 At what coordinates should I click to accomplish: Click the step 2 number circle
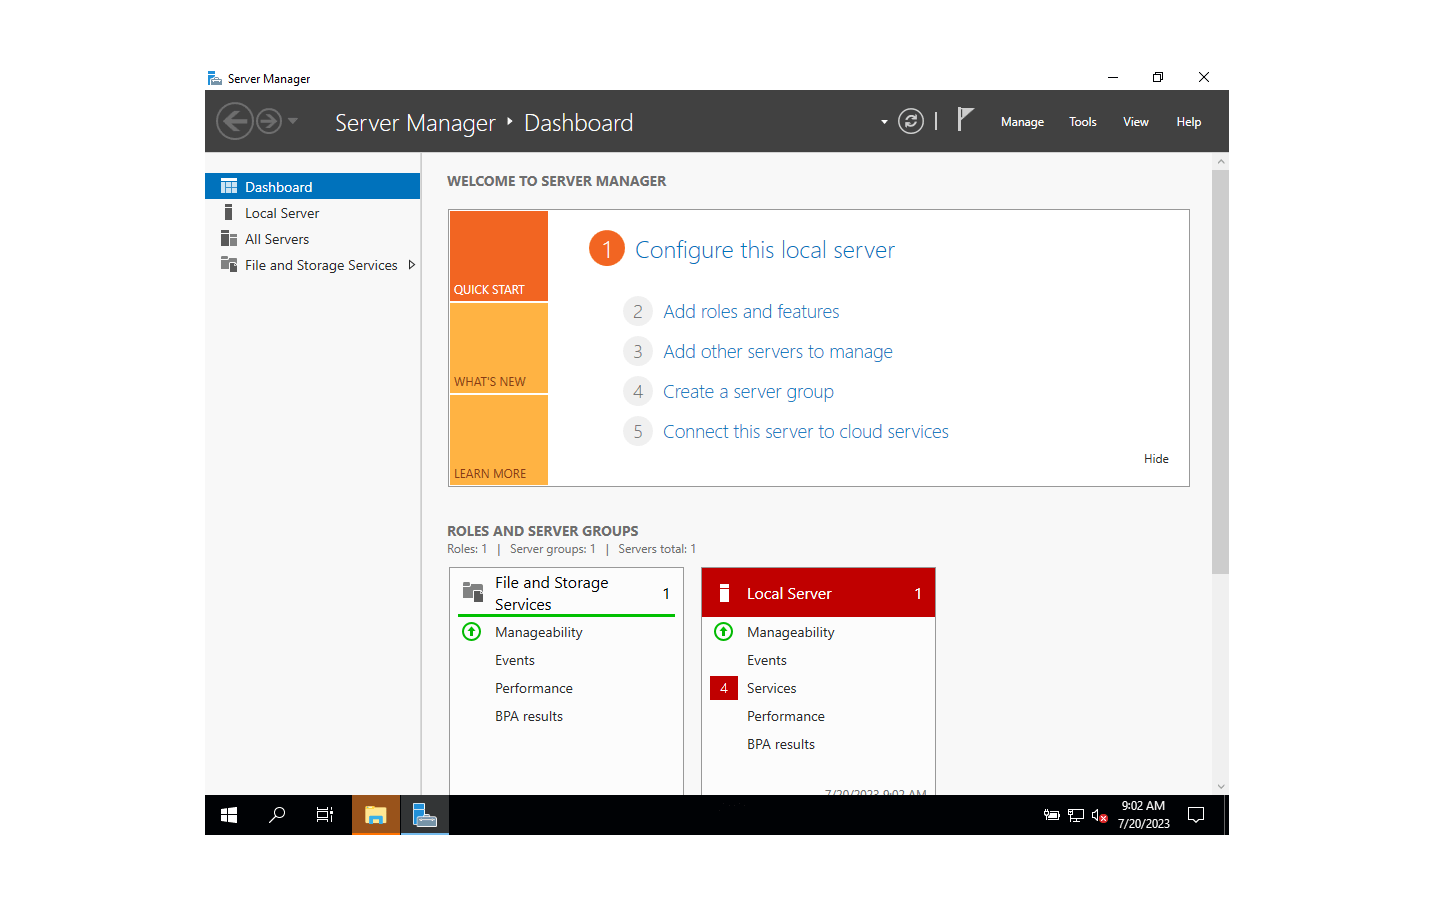pos(638,312)
